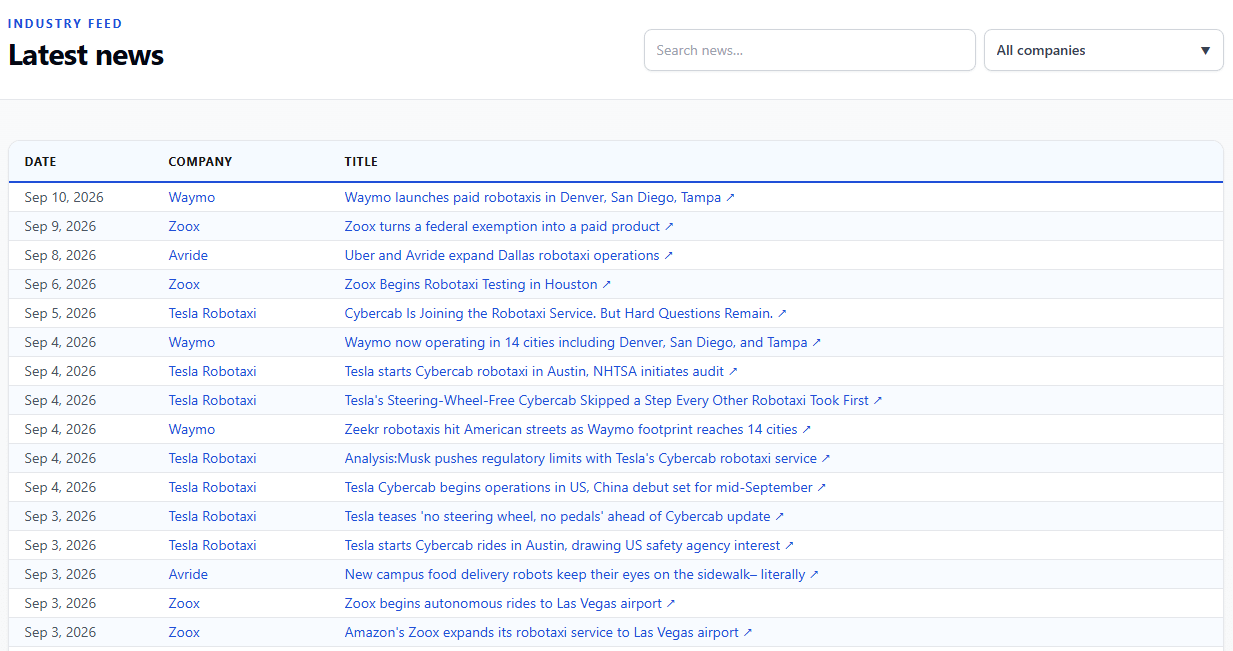Viewport: 1233px width, 651px height.
Task: Click the arrow icon after Zeekr robotaxis title
Action: pyautogui.click(x=807, y=430)
